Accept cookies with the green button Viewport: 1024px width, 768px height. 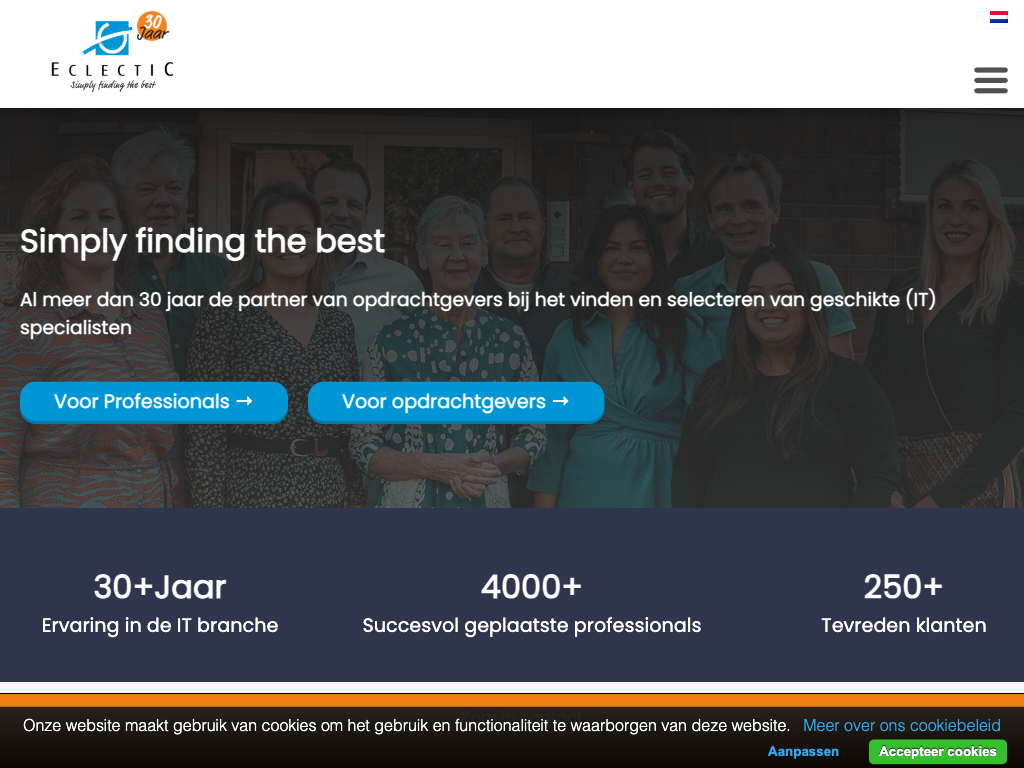point(937,752)
